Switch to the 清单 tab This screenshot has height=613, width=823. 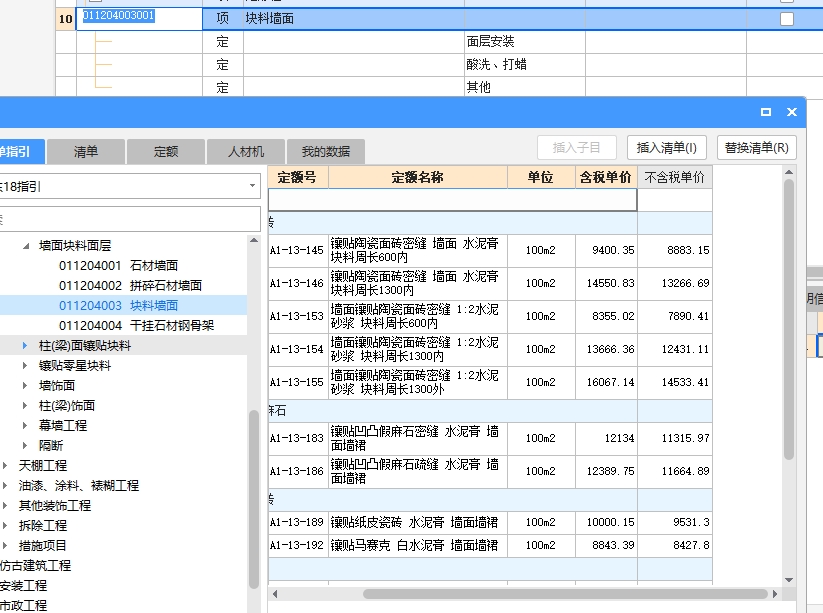(x=86, y=152)
